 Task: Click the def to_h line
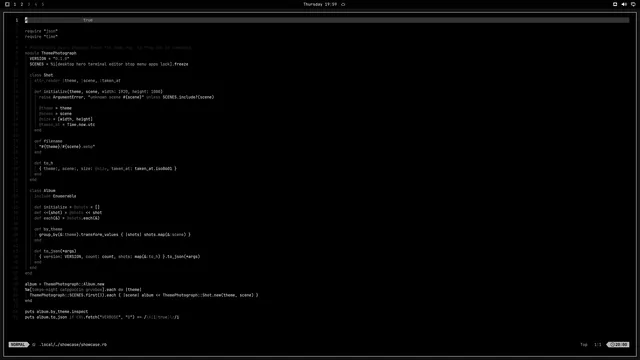(44, 163)
